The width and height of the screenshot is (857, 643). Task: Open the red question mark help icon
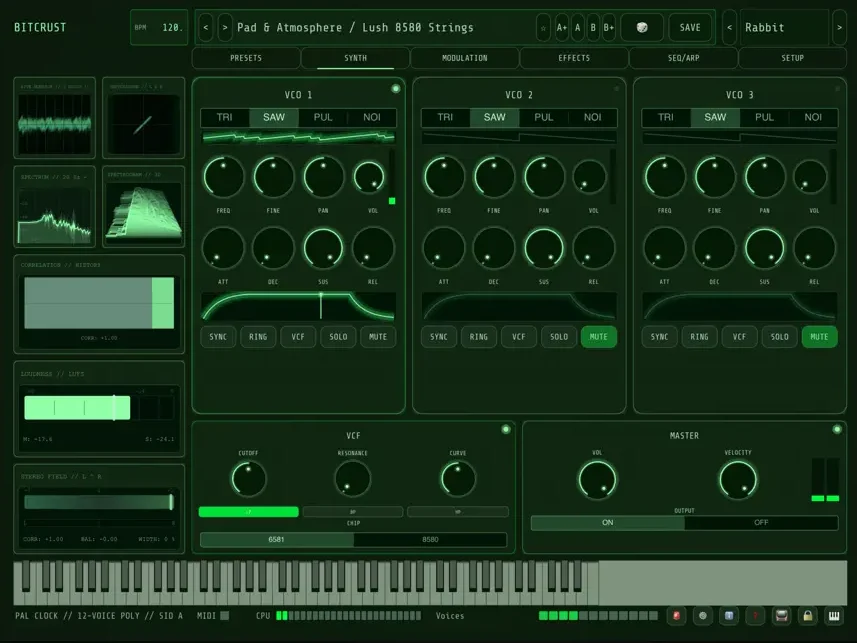755,616
